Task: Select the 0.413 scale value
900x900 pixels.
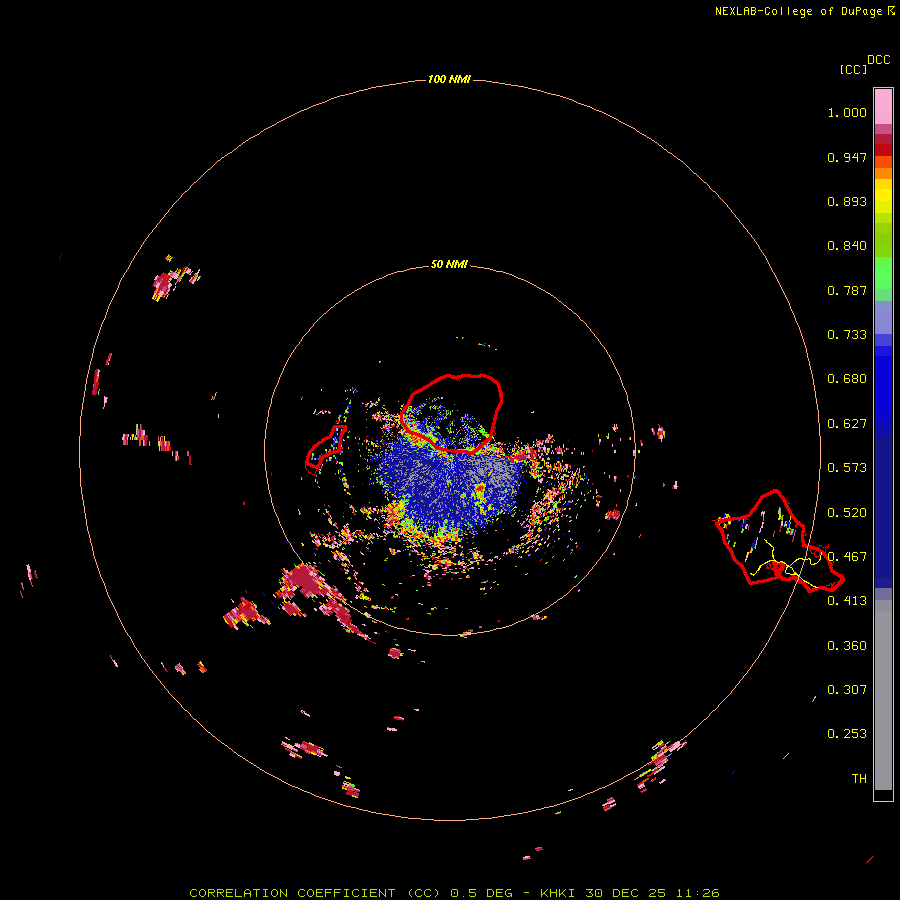Action: [x=847, y=601]
